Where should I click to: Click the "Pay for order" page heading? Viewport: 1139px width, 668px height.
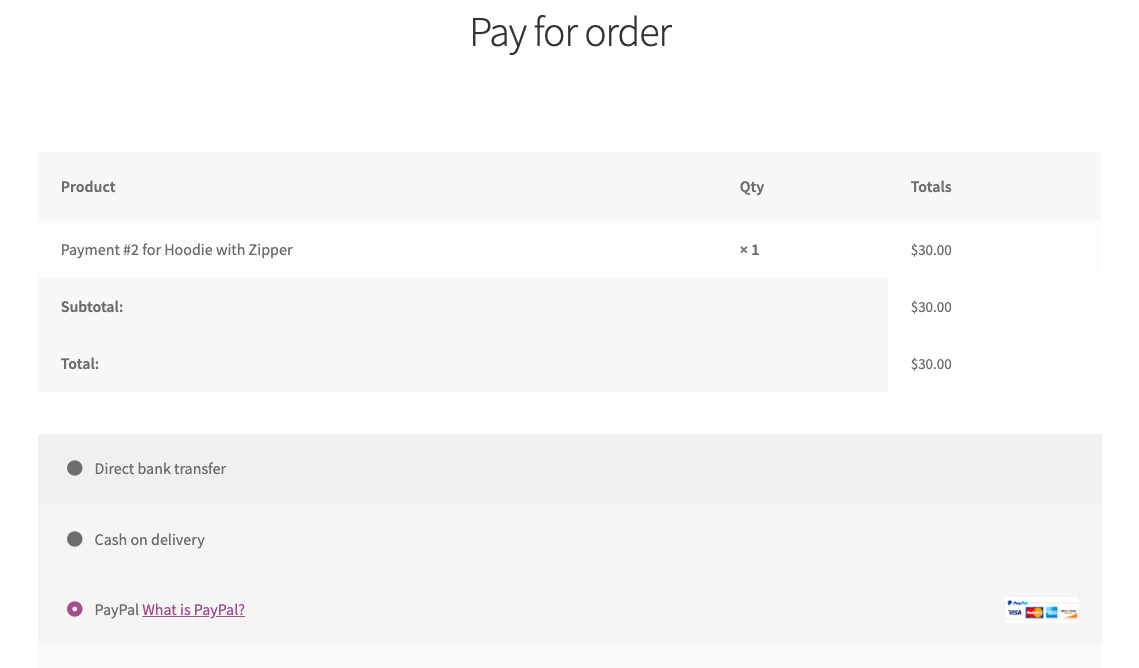click(x=570, y=33)
